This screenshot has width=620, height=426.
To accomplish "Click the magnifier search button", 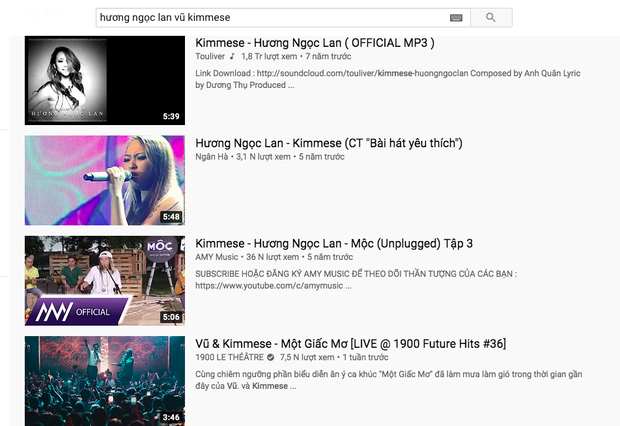I will (491, 17).
